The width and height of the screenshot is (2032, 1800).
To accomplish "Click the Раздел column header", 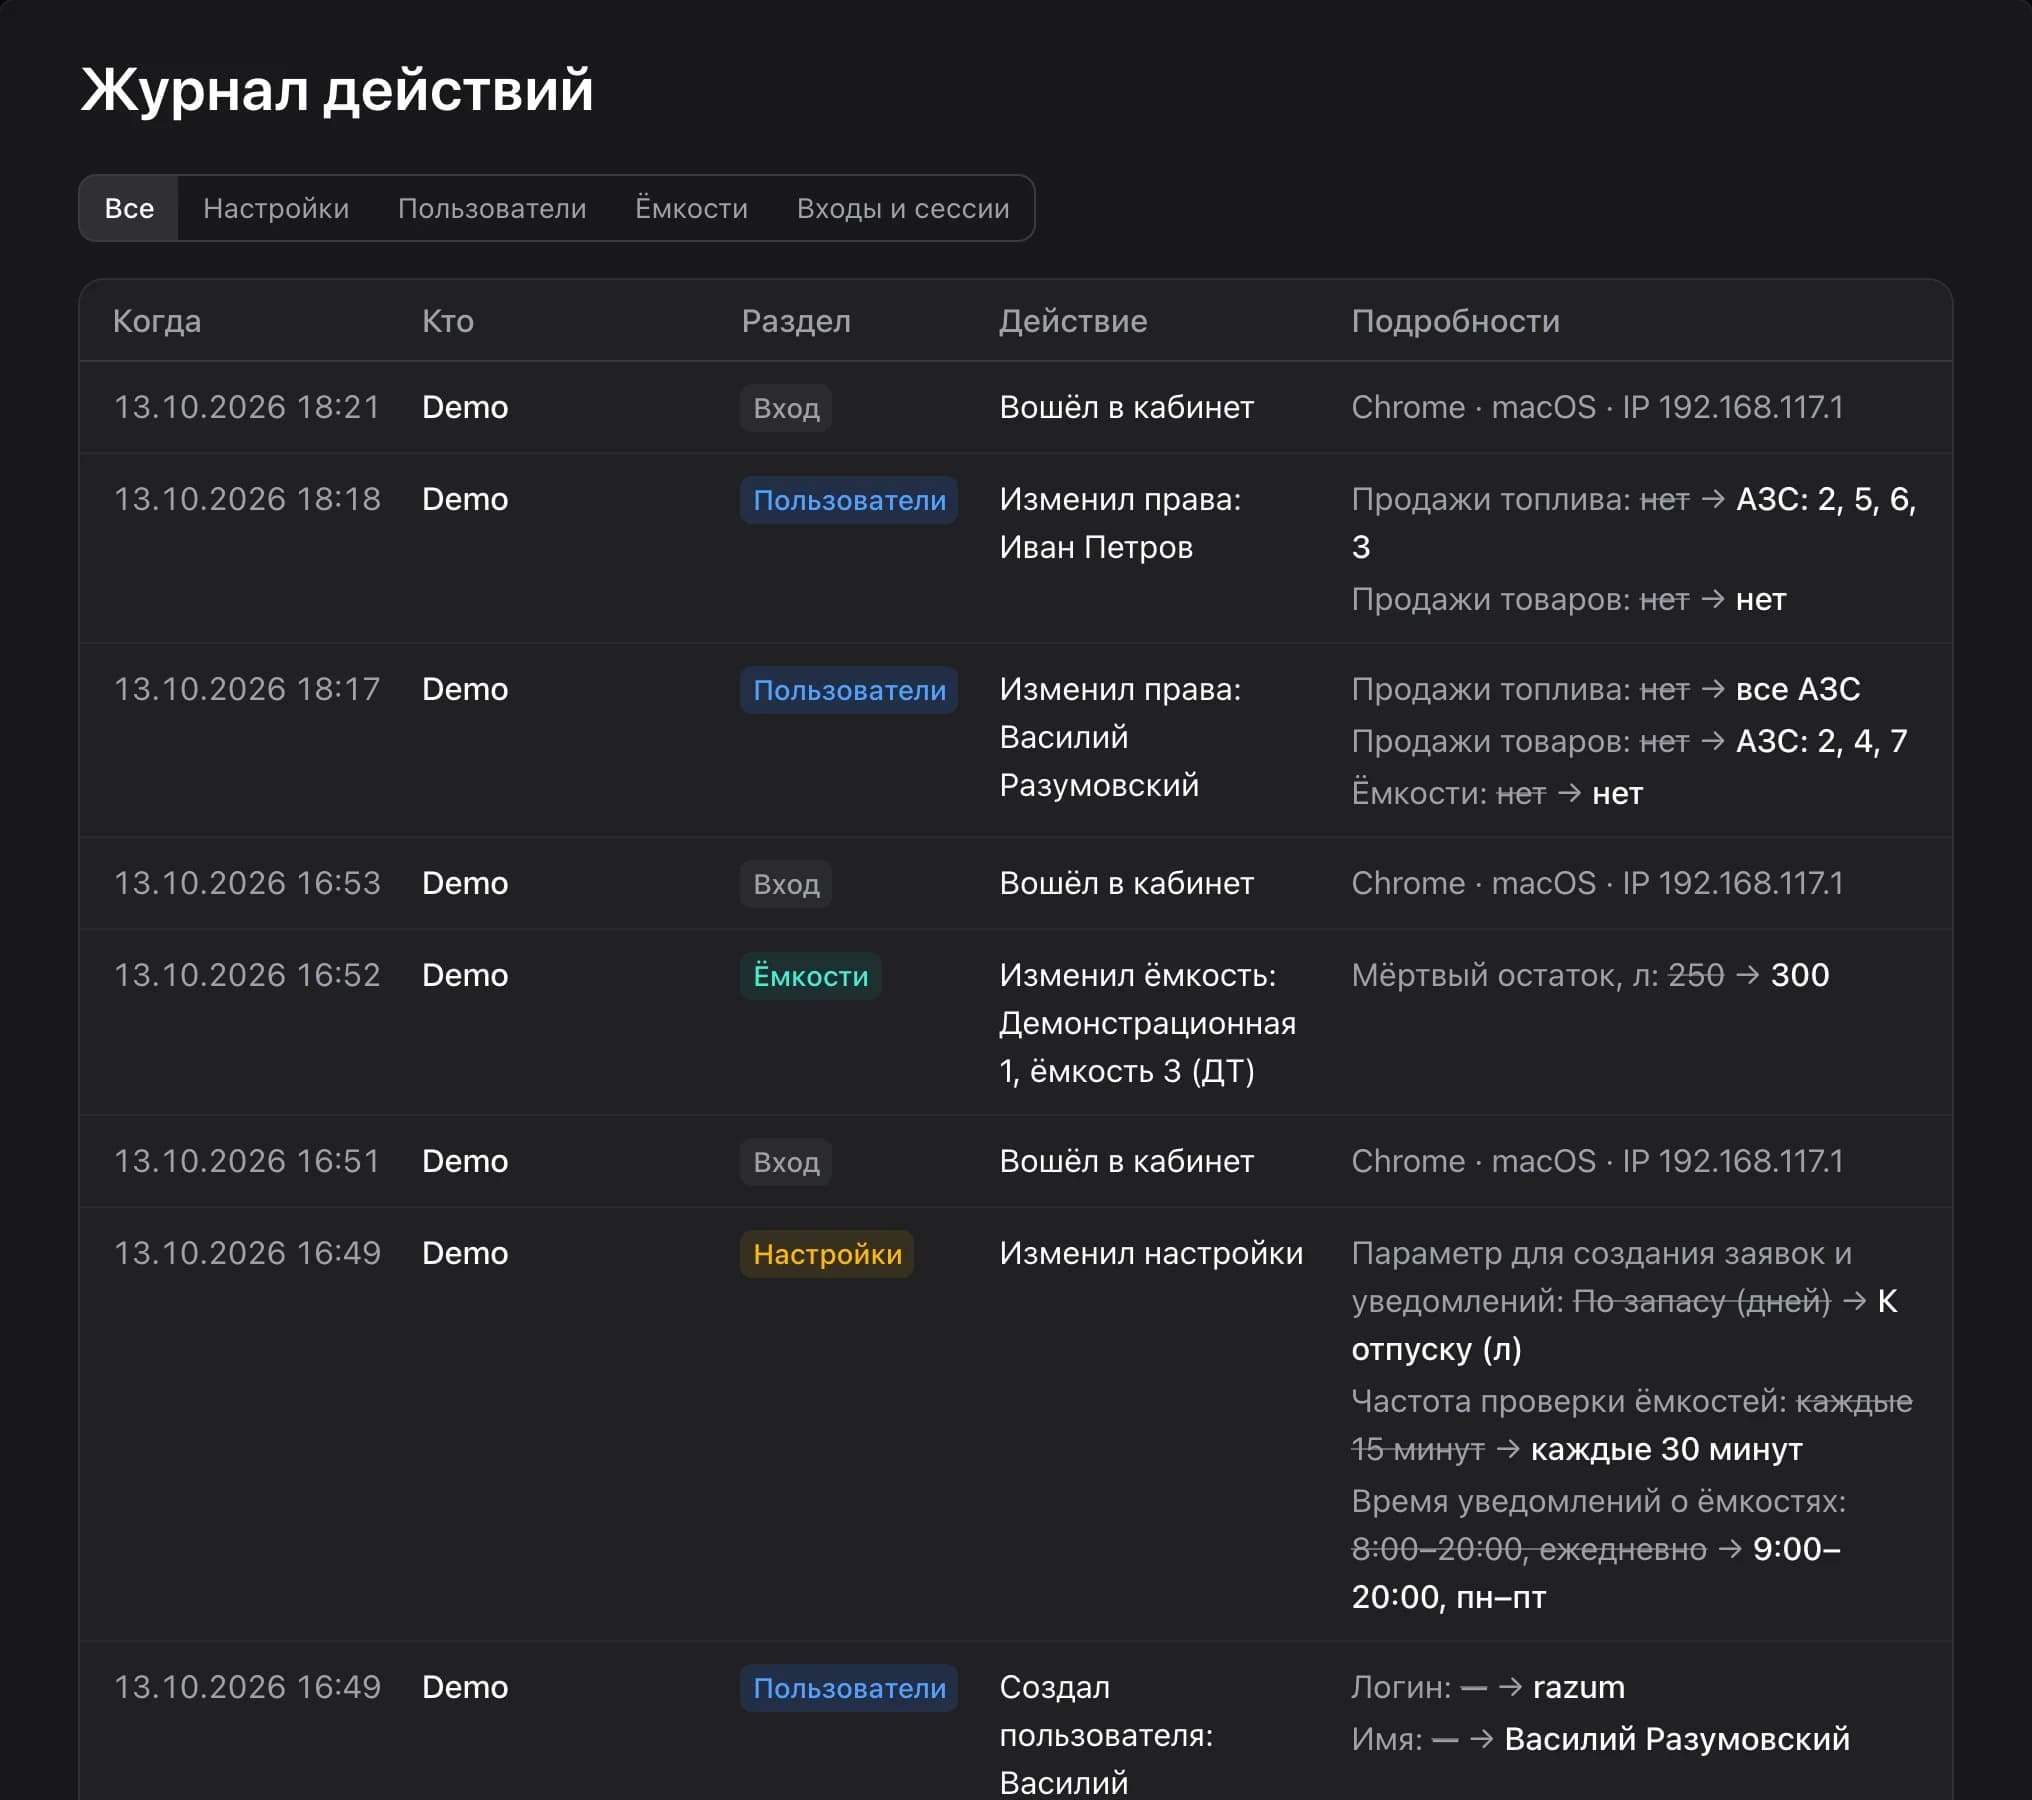I will [796, 321].
